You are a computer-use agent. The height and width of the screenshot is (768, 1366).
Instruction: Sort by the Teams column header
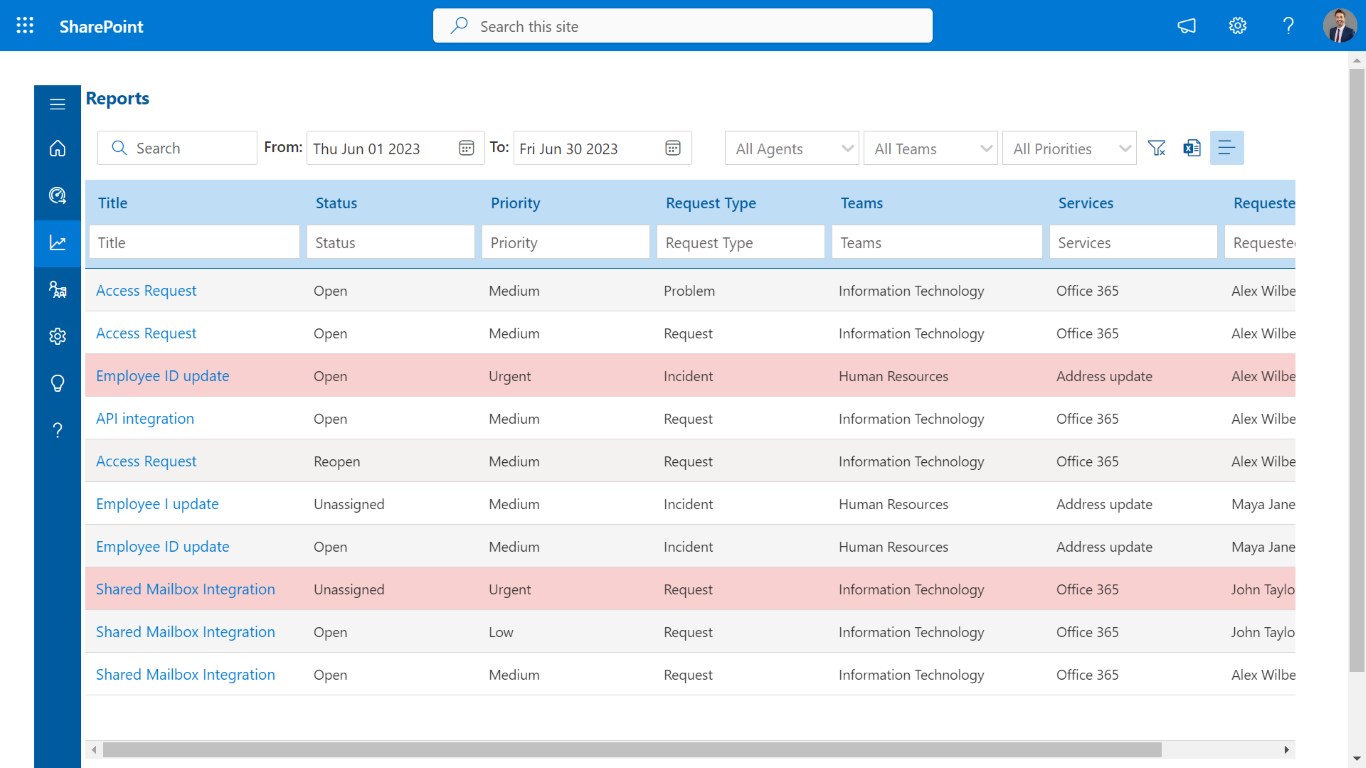pos(862,203)
